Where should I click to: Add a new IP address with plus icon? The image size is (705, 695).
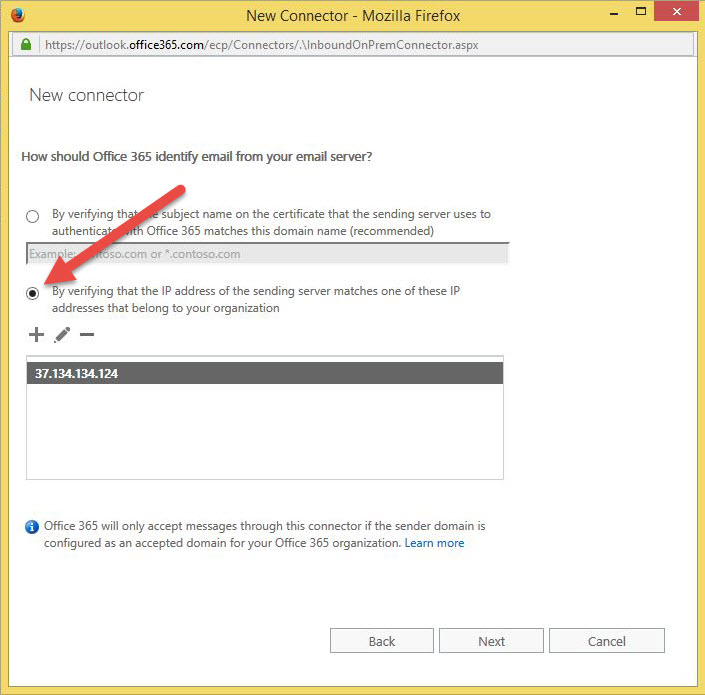pos(36,334)
